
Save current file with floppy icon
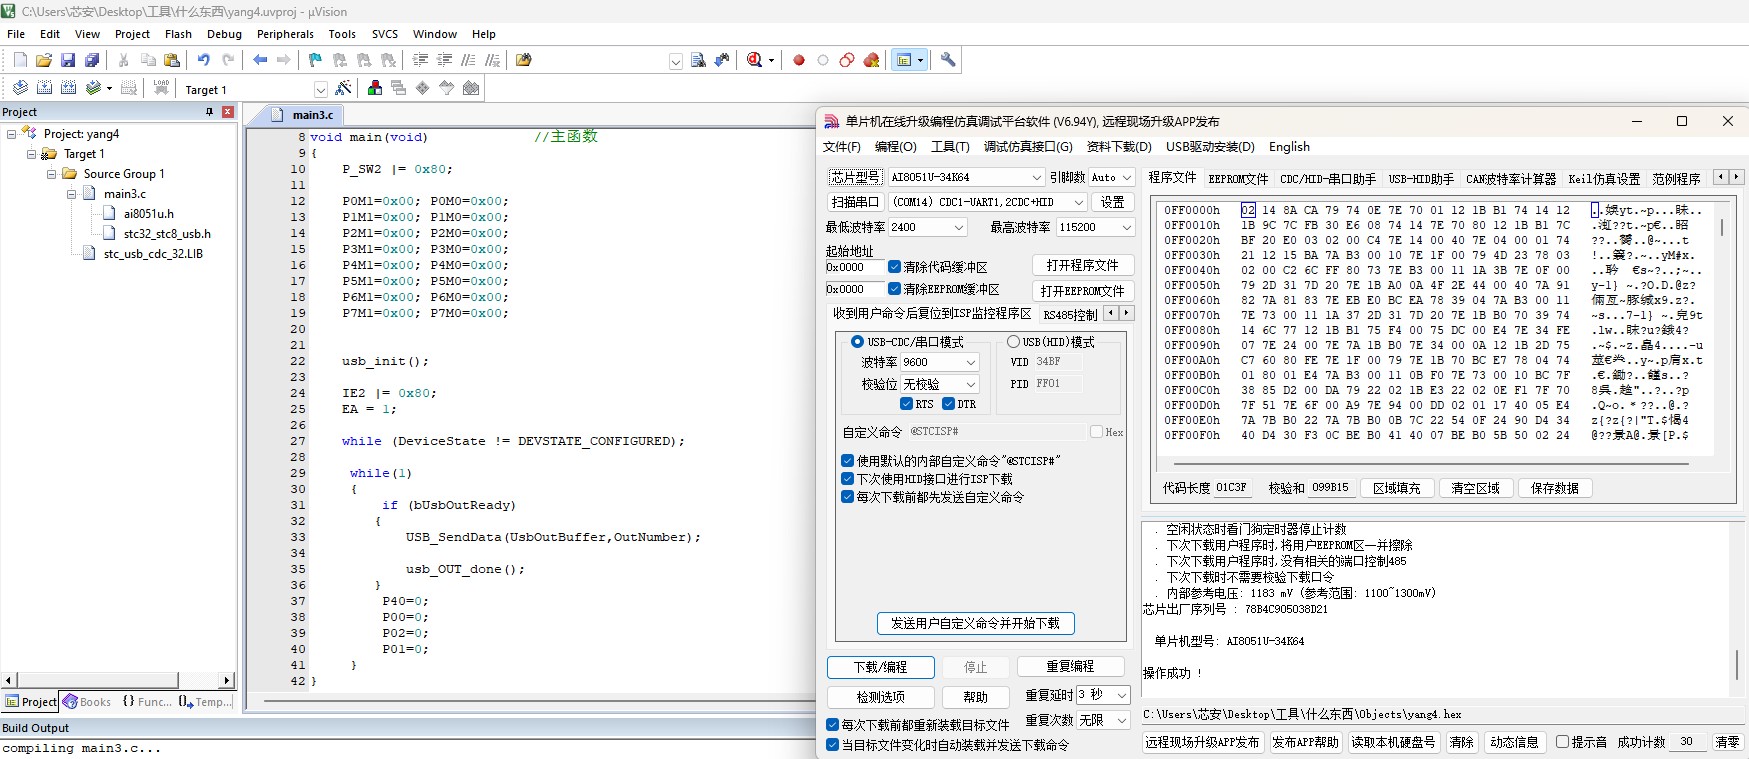(x=68, y=60)
